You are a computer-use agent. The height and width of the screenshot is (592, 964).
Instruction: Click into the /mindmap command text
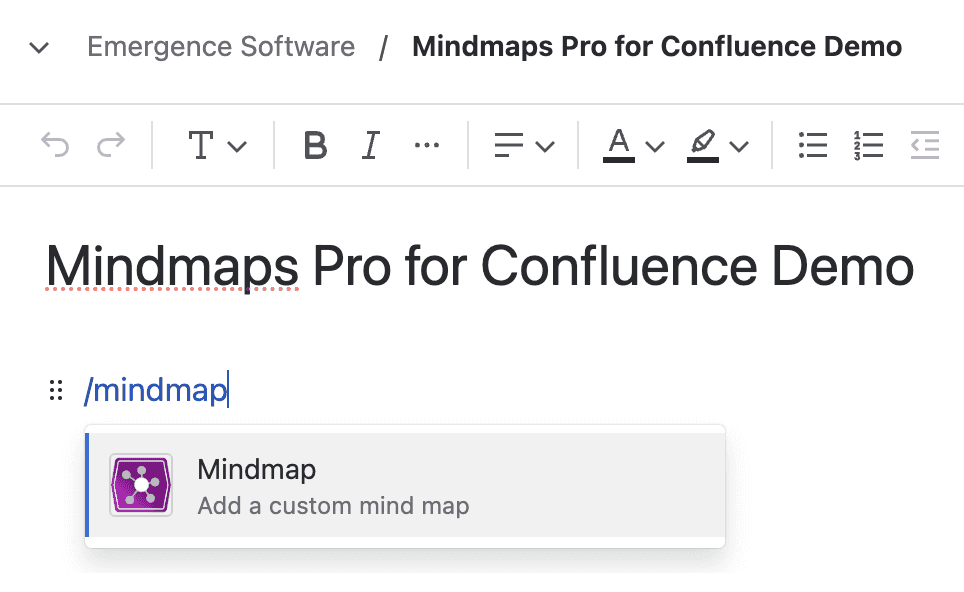pos(156,390)
